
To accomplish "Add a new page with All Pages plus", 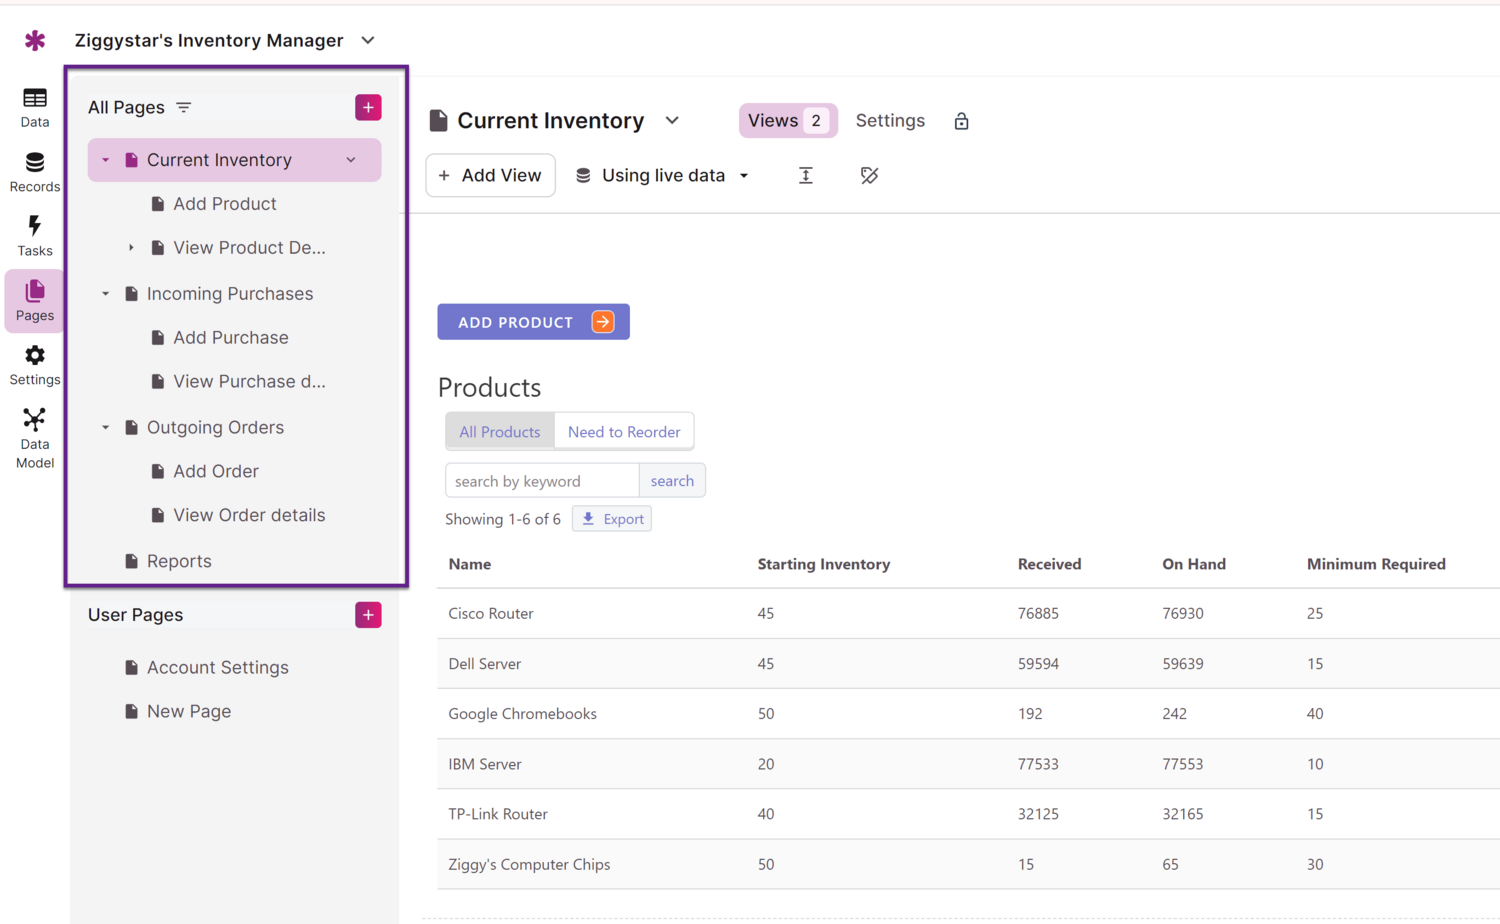I will [368, 107].
